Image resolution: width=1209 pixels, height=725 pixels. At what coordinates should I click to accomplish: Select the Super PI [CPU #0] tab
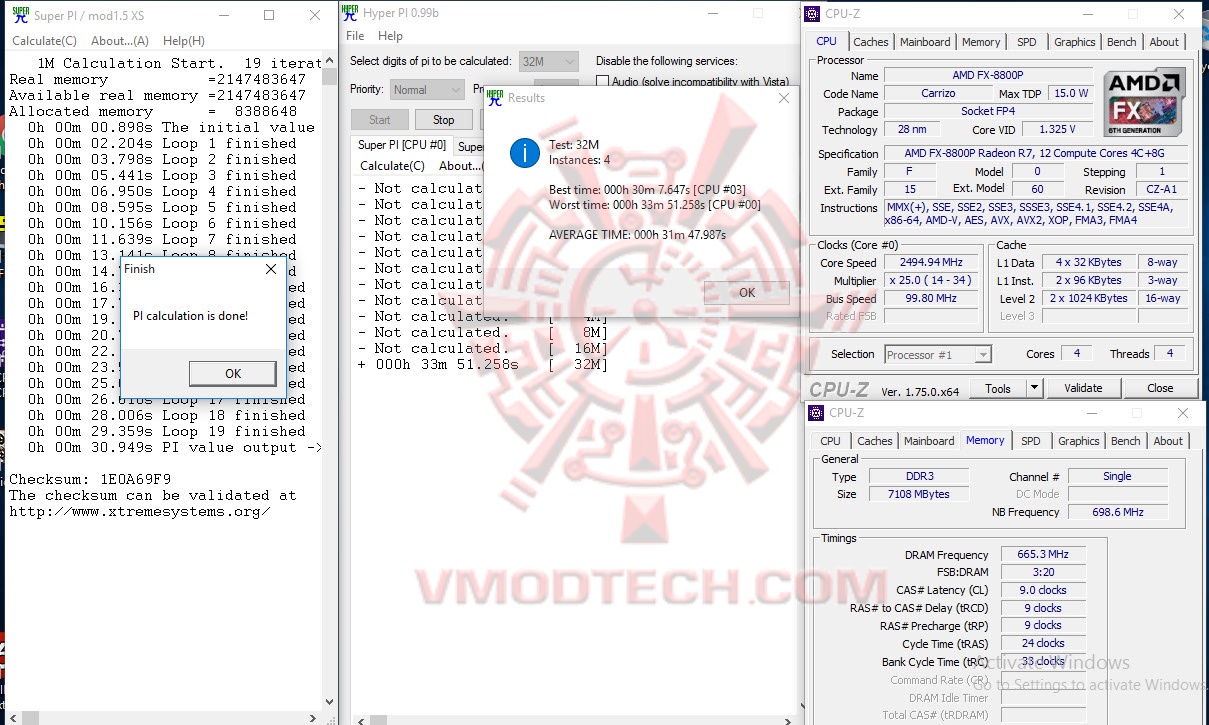402,146
